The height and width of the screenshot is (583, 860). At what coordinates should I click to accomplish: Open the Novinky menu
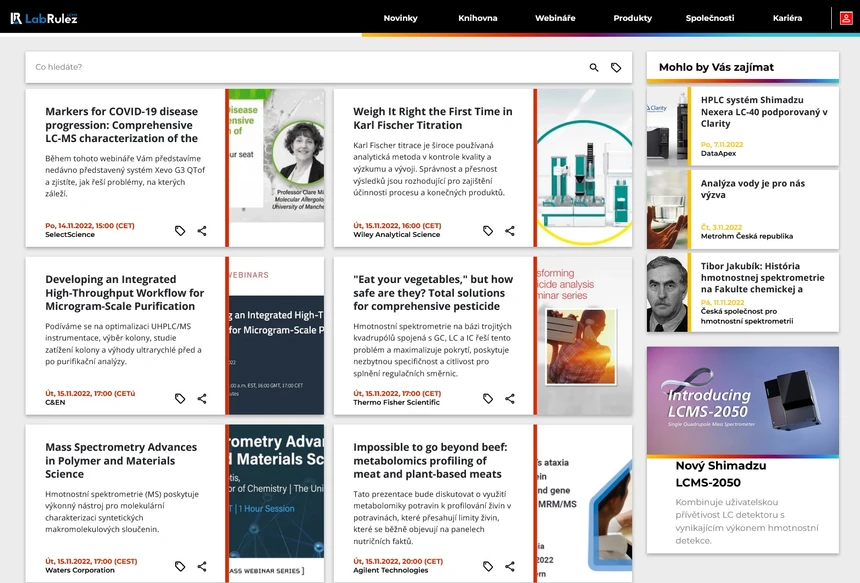point(400,18)
